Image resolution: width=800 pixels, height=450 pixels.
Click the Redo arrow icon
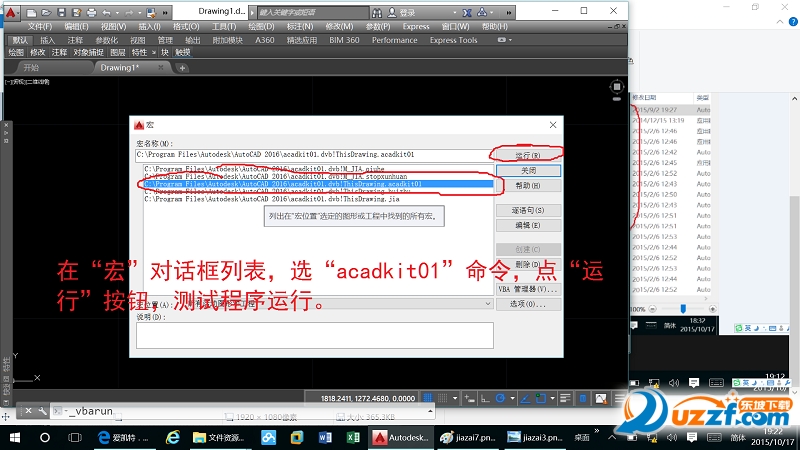129,12
